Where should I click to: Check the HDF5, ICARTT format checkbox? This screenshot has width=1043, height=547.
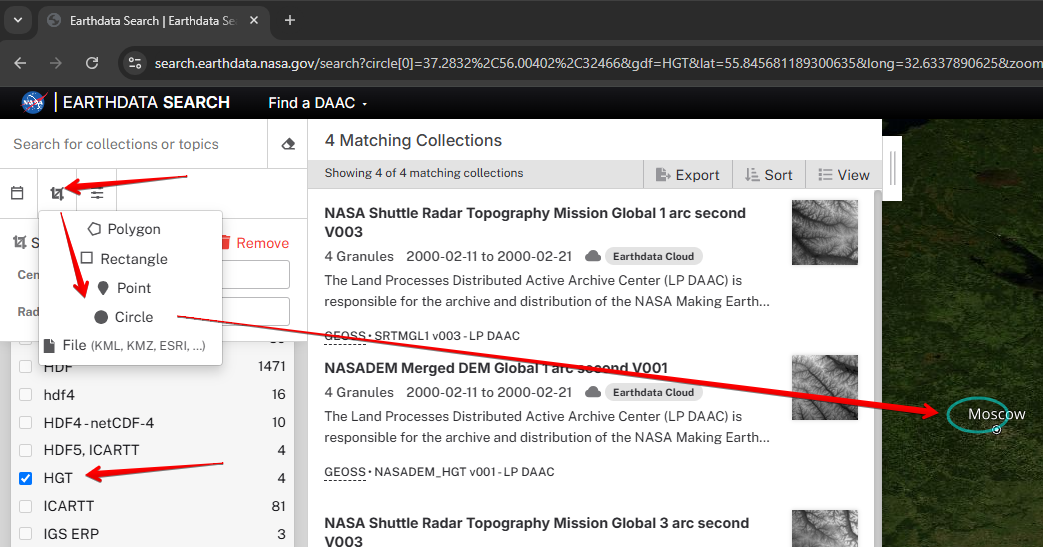pyautogui.click(x=25, y=451)
